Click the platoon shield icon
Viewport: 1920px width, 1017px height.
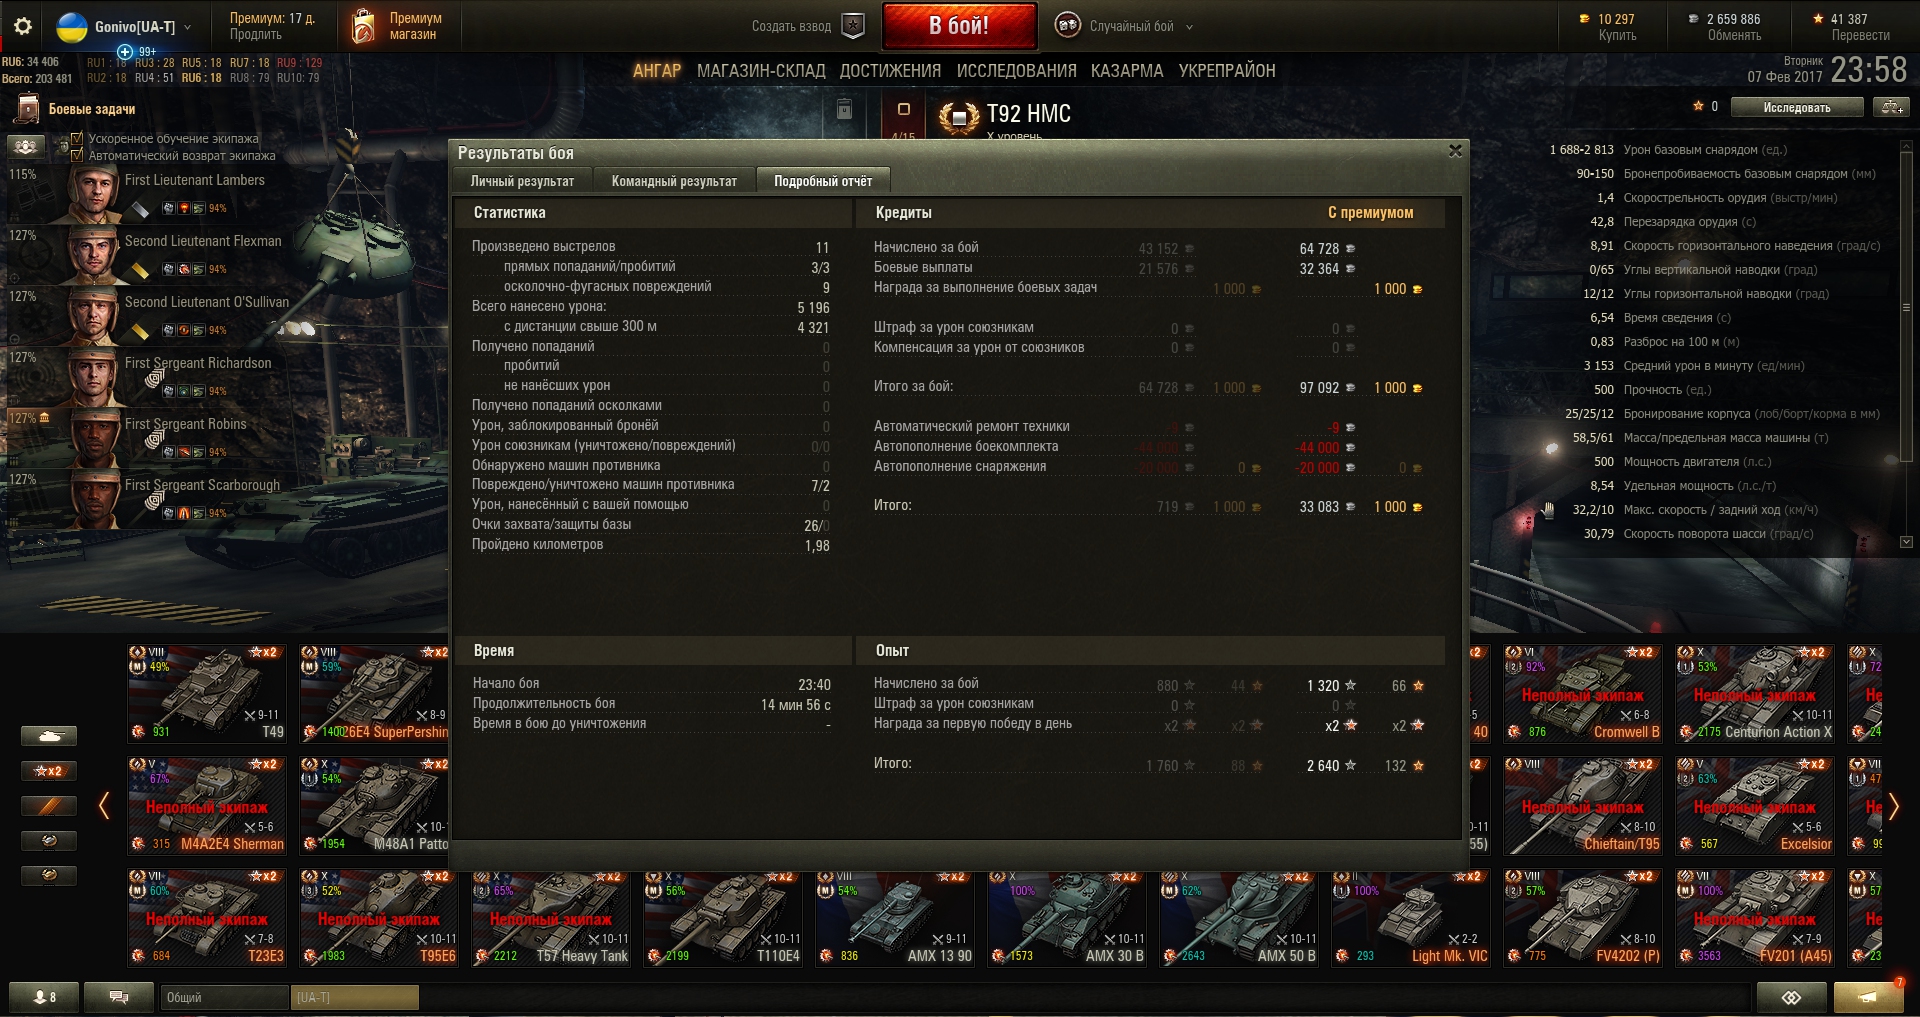852,26
